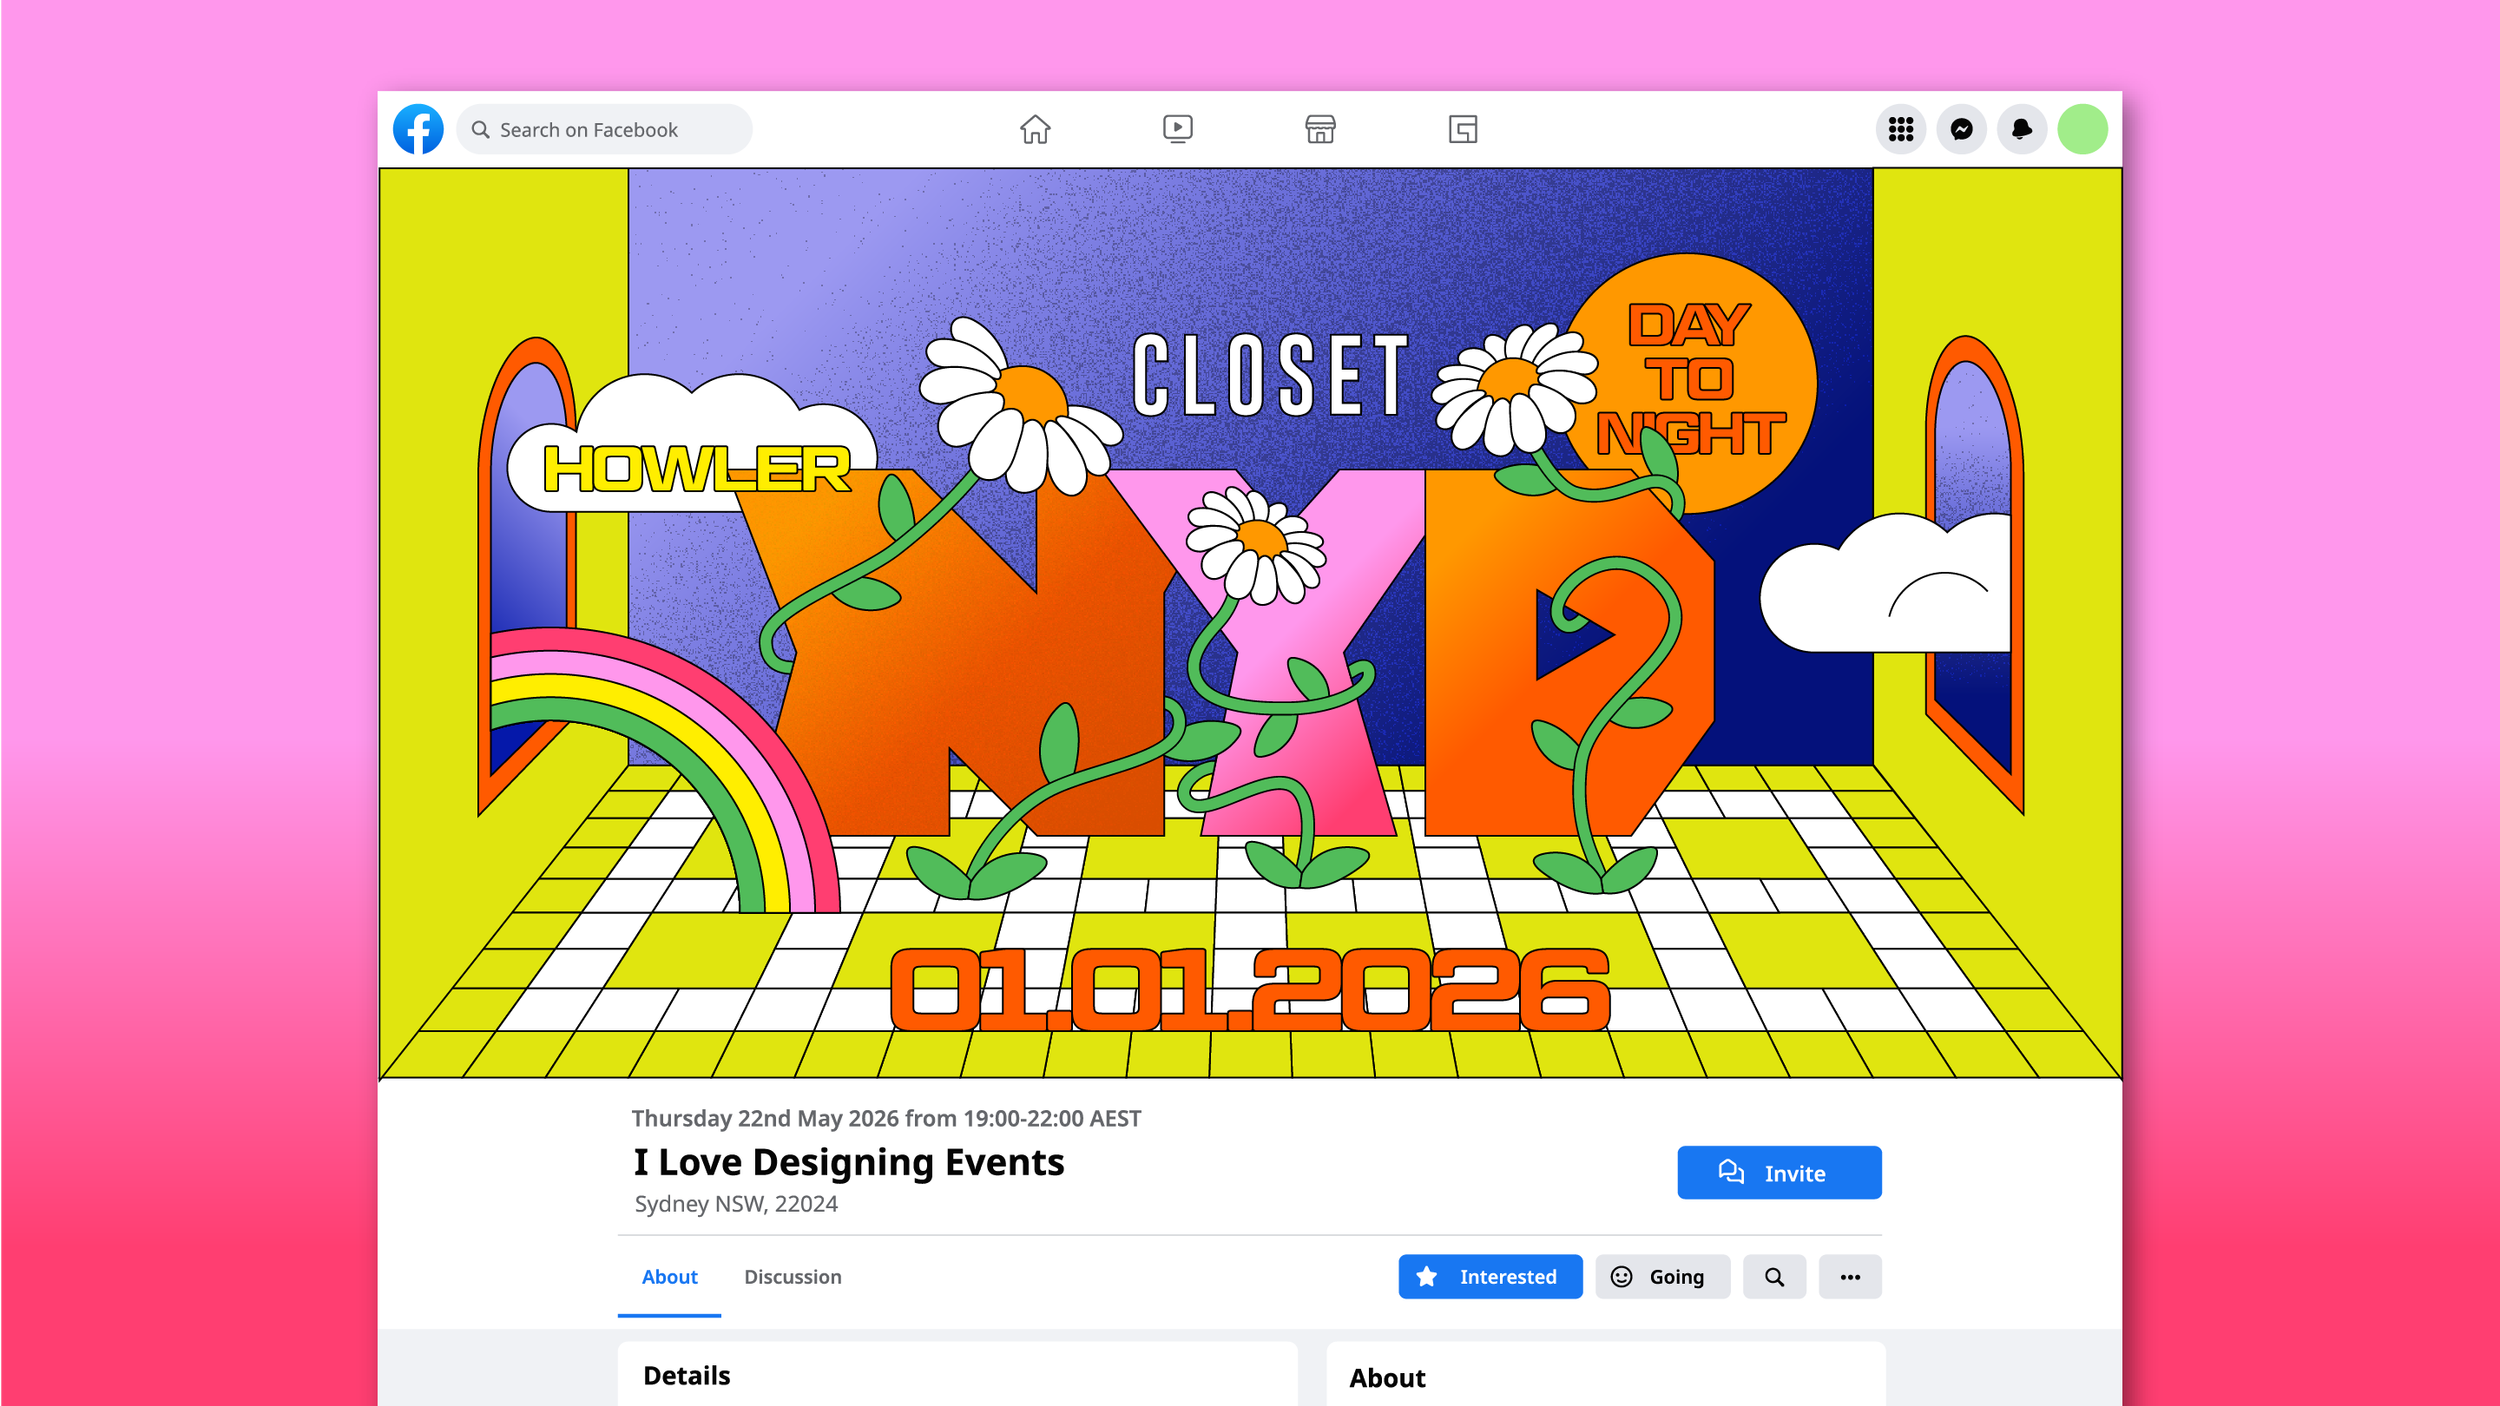Toggle the Going response button
This screenshot has height=1406, width=2500.
pos(1662,1277)
